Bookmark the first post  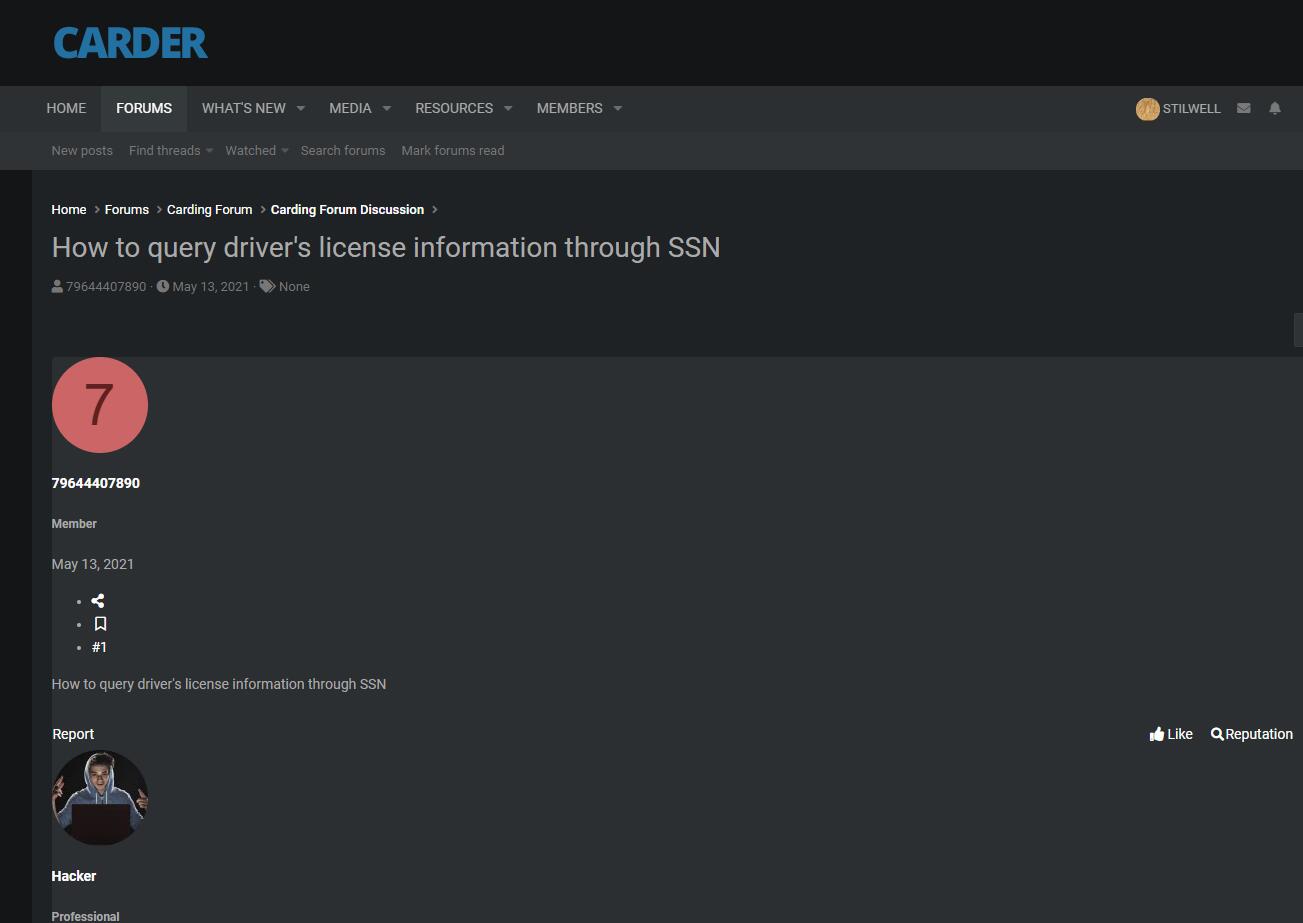pos(100,624)
